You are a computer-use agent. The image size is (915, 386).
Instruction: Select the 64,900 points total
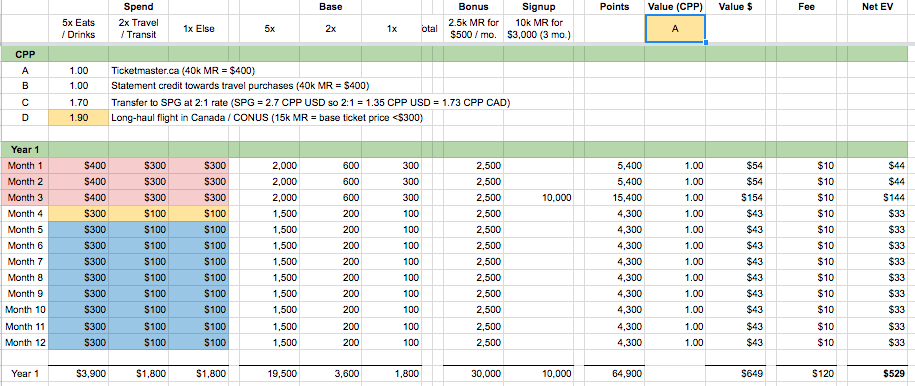[614, 374]
